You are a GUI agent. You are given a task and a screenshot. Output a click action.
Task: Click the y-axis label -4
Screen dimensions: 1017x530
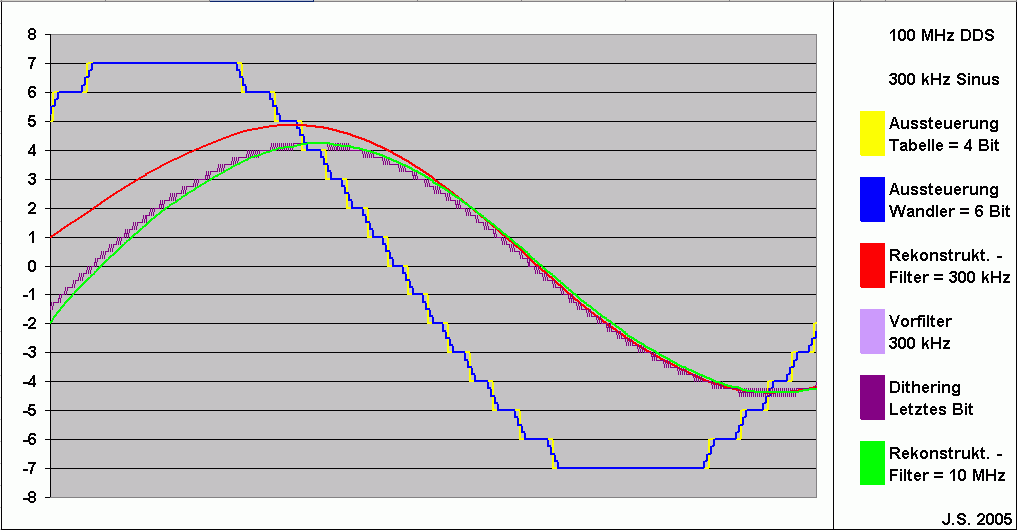click(29, 381)
